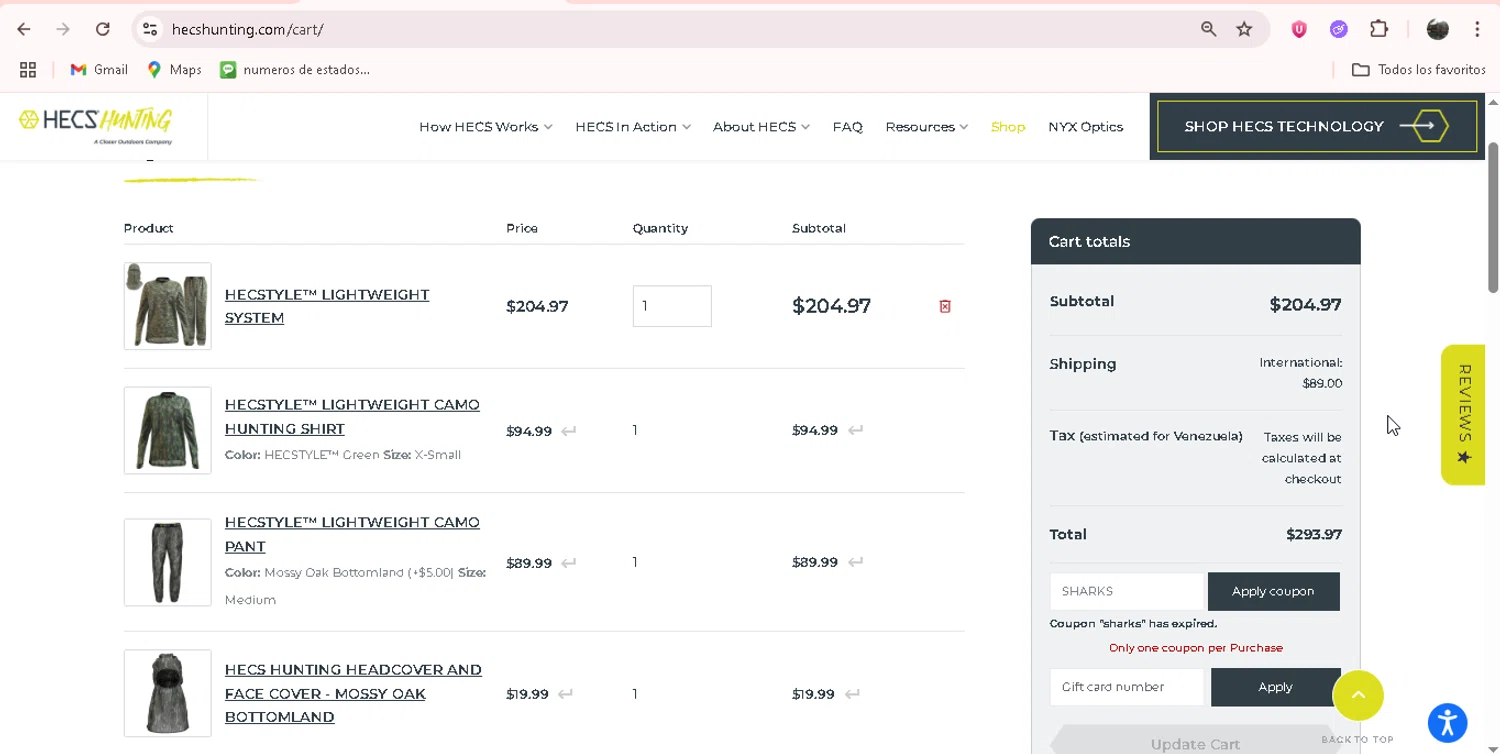Viewport: 1500px width, 754px height.
Task: Click the page vertical scrollbar
Action: (x=1493, y=216)
